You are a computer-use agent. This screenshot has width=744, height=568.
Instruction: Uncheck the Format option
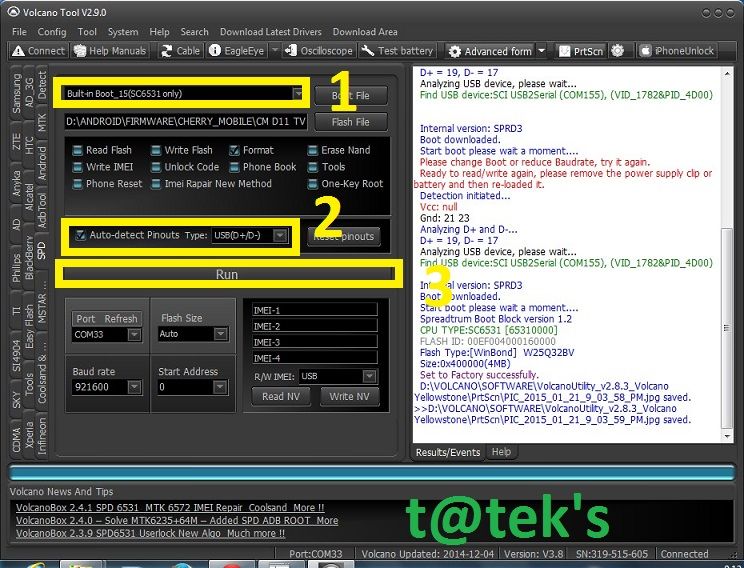(x=234, y=150)
